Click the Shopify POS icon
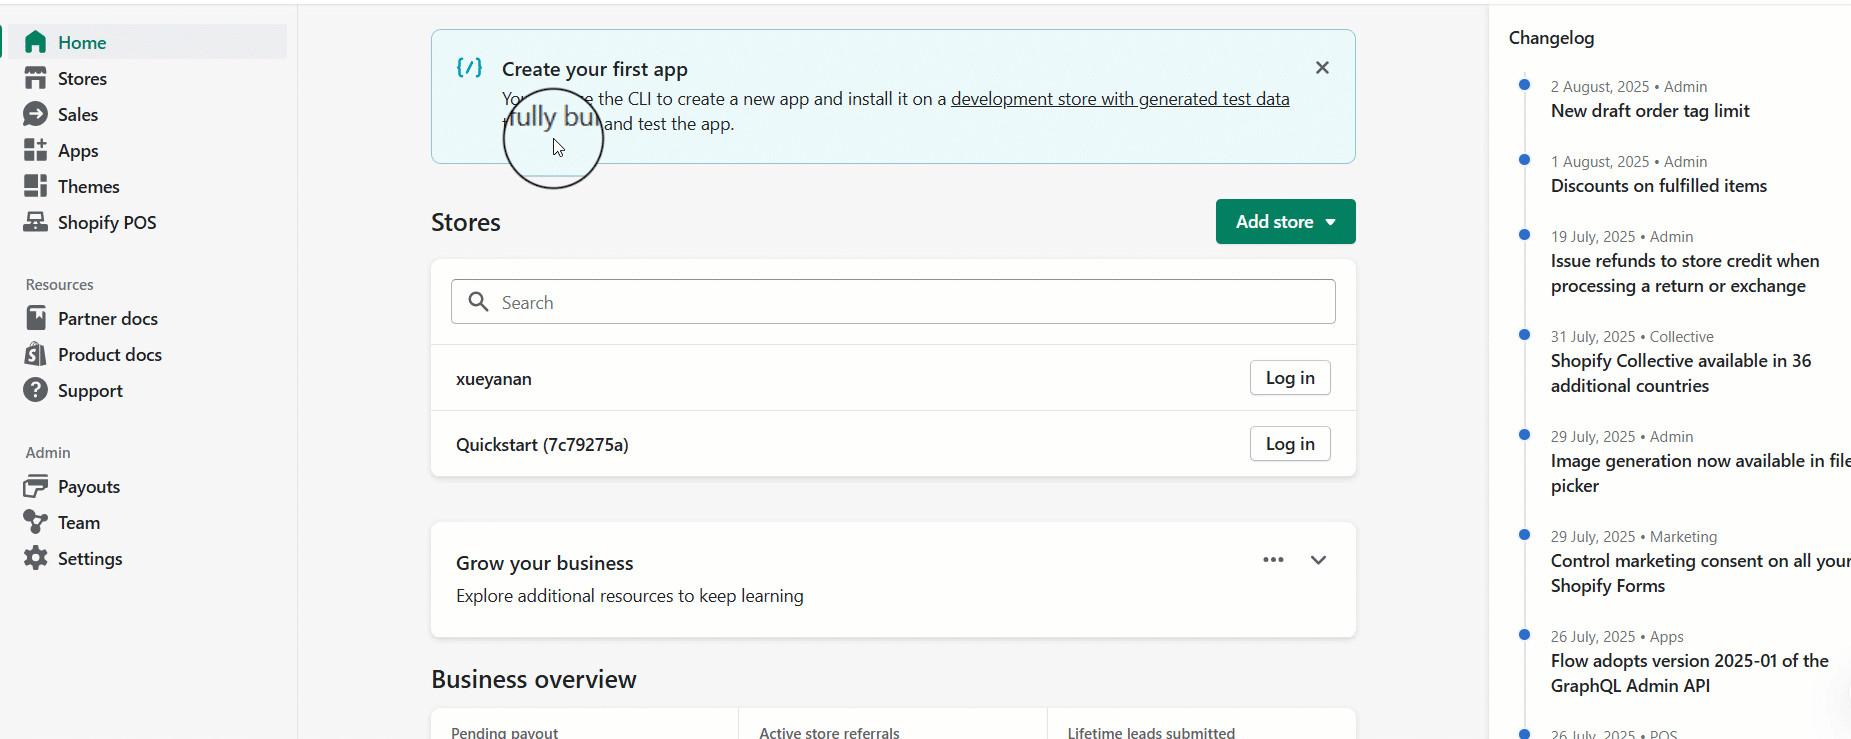1851x739 pixels. 36,222
